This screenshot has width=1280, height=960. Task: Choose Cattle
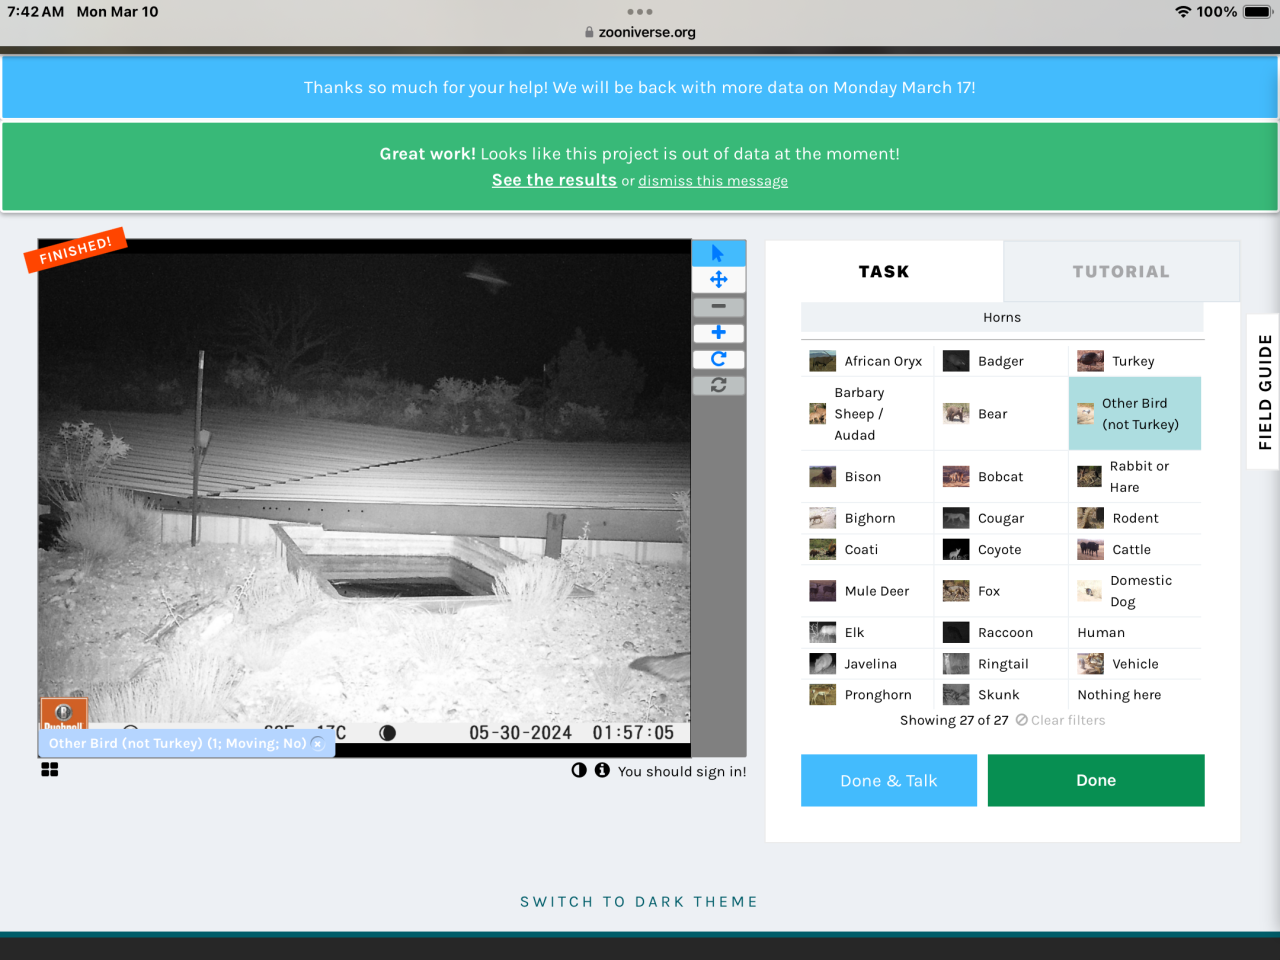(x=1135, y=549)
